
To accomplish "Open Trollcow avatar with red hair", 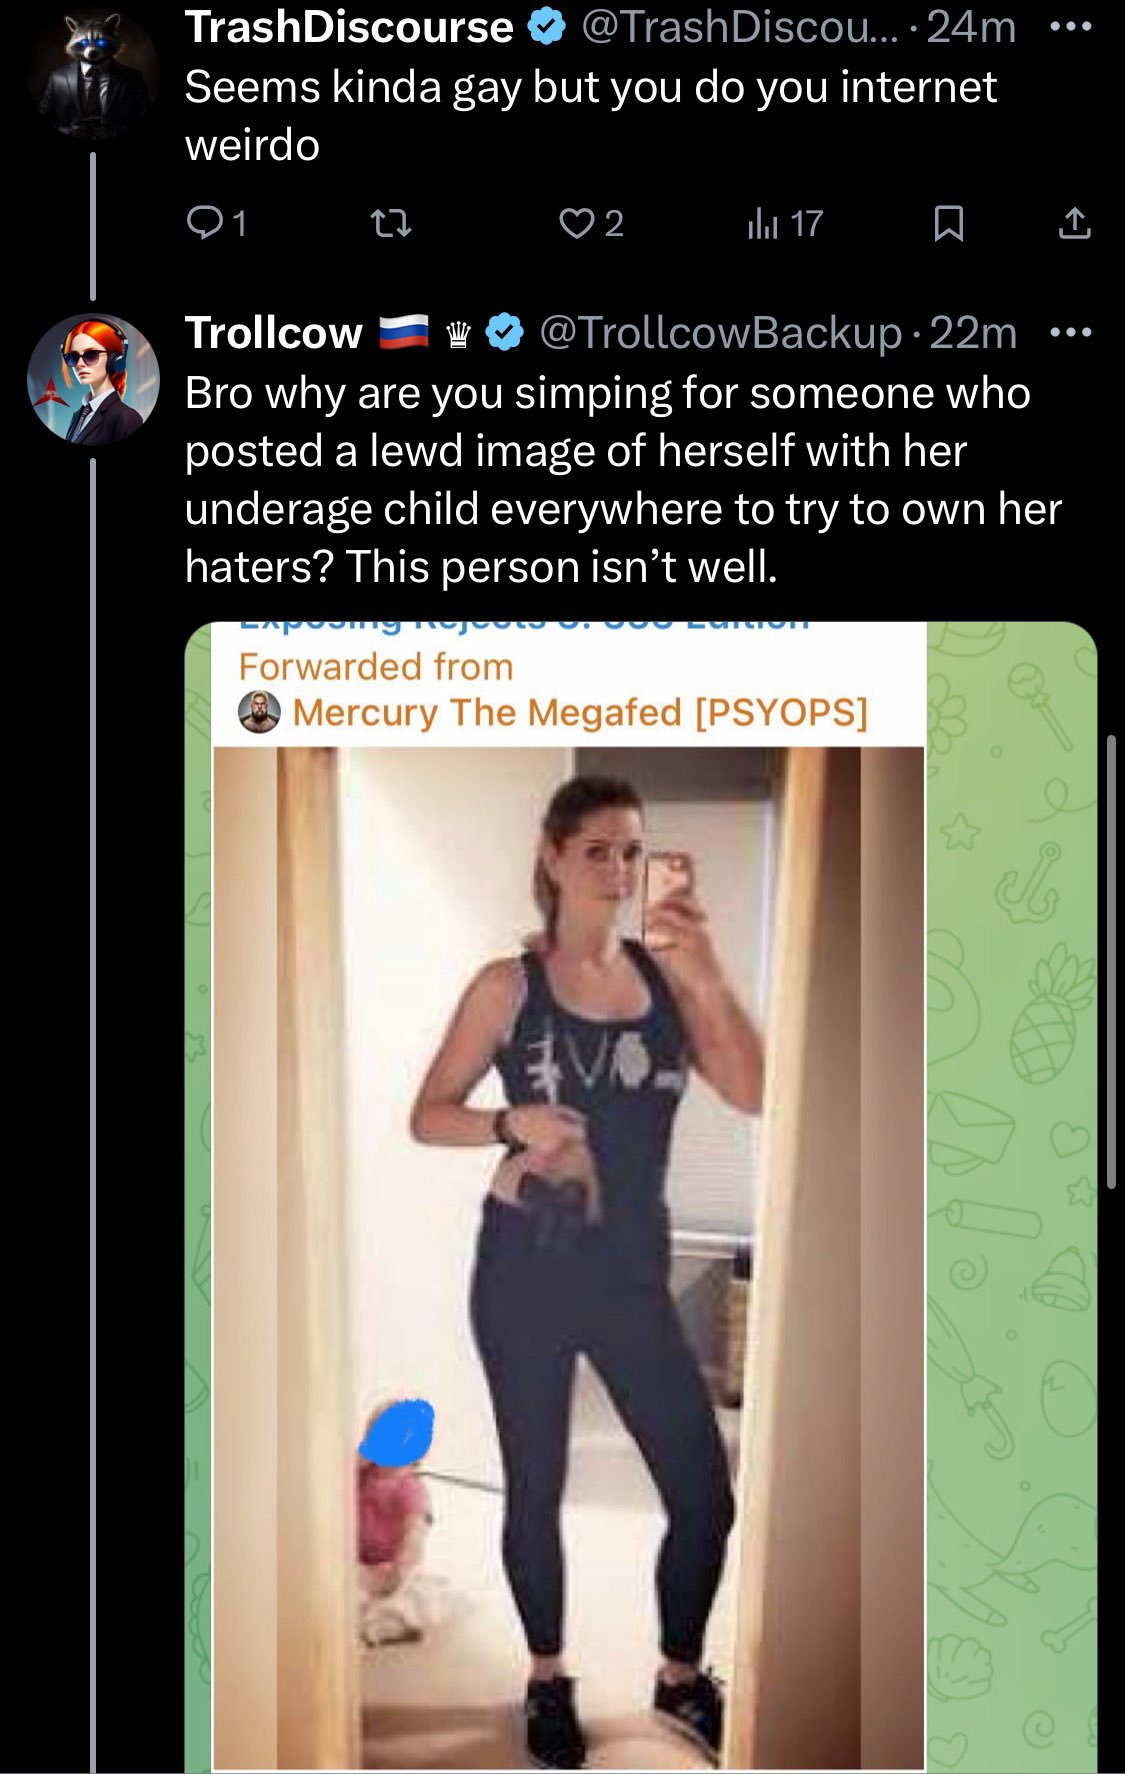I will pos(93,378).
